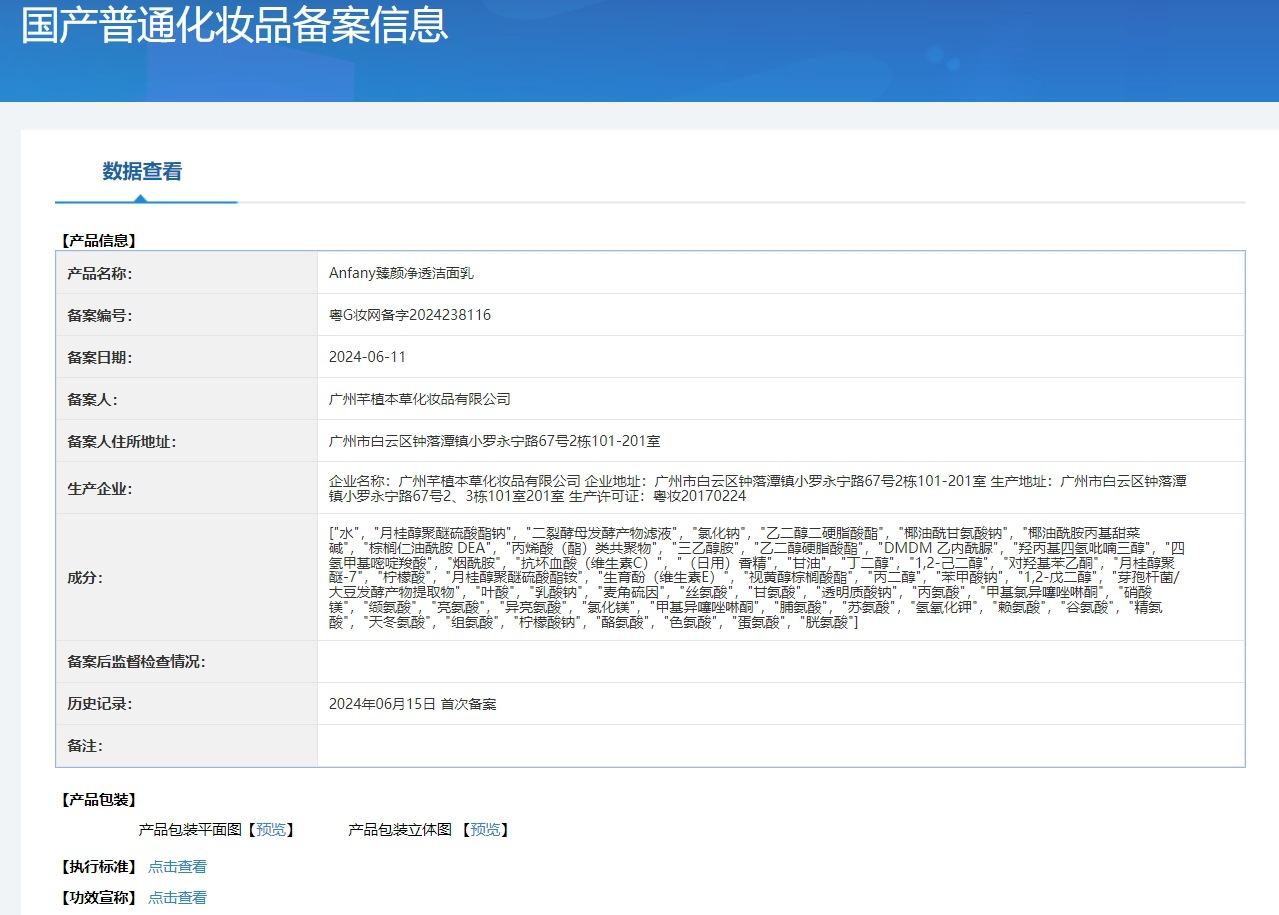1279x915 pixels.
Task: Open 点击查看 link next to 执行标准
Action: click(x=177, y=867)
